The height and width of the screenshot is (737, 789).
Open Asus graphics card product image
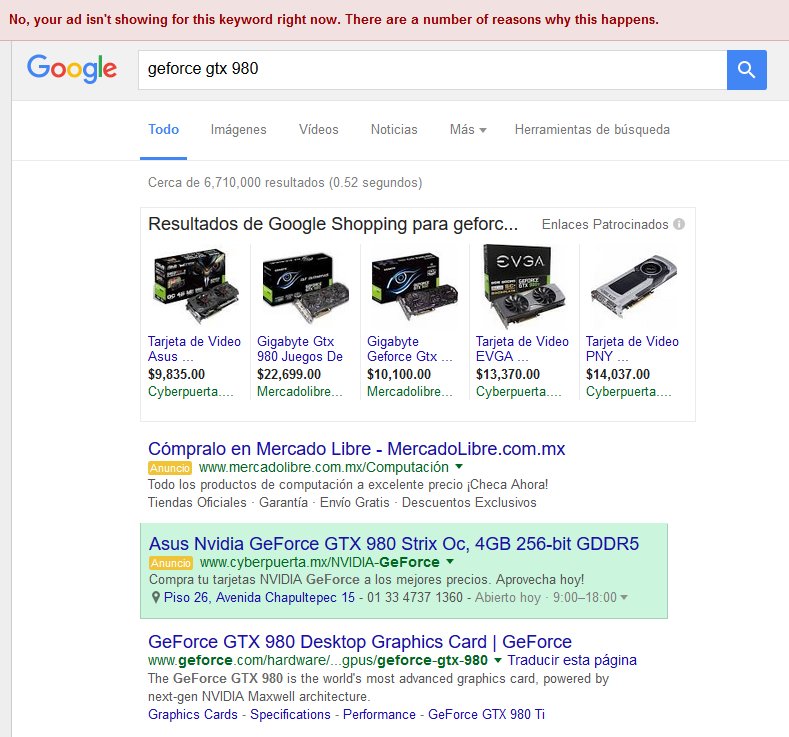pyautogui.click(x=195, y=285)
